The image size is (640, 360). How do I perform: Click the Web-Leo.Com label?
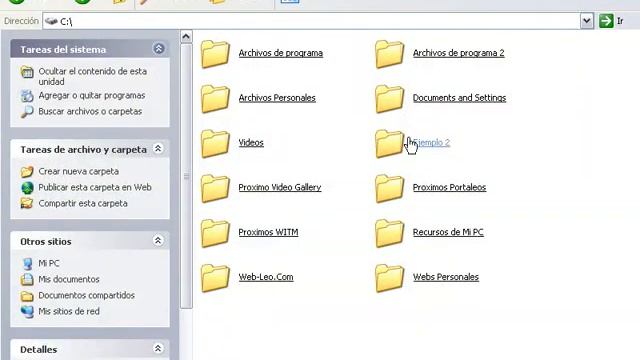point(266,277)
